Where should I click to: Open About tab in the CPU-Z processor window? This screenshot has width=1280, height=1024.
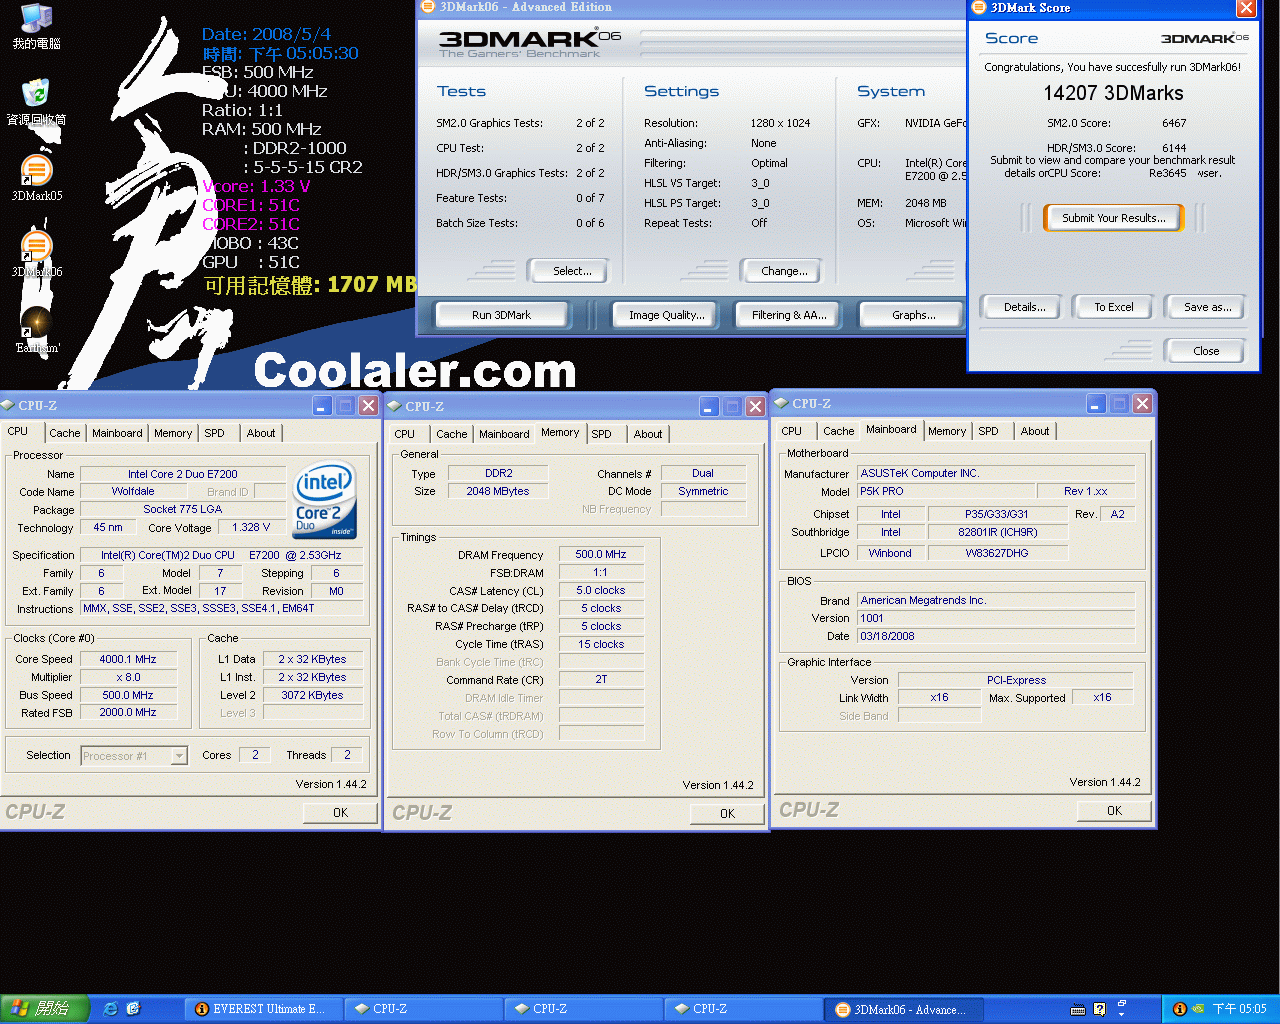261,433
